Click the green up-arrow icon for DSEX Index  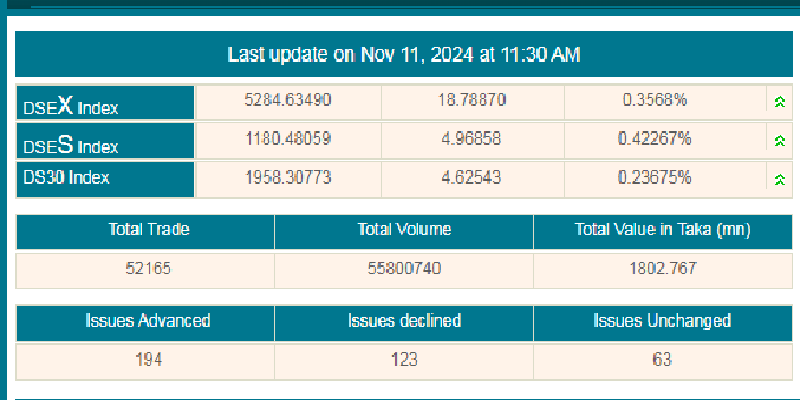[778, 102]
